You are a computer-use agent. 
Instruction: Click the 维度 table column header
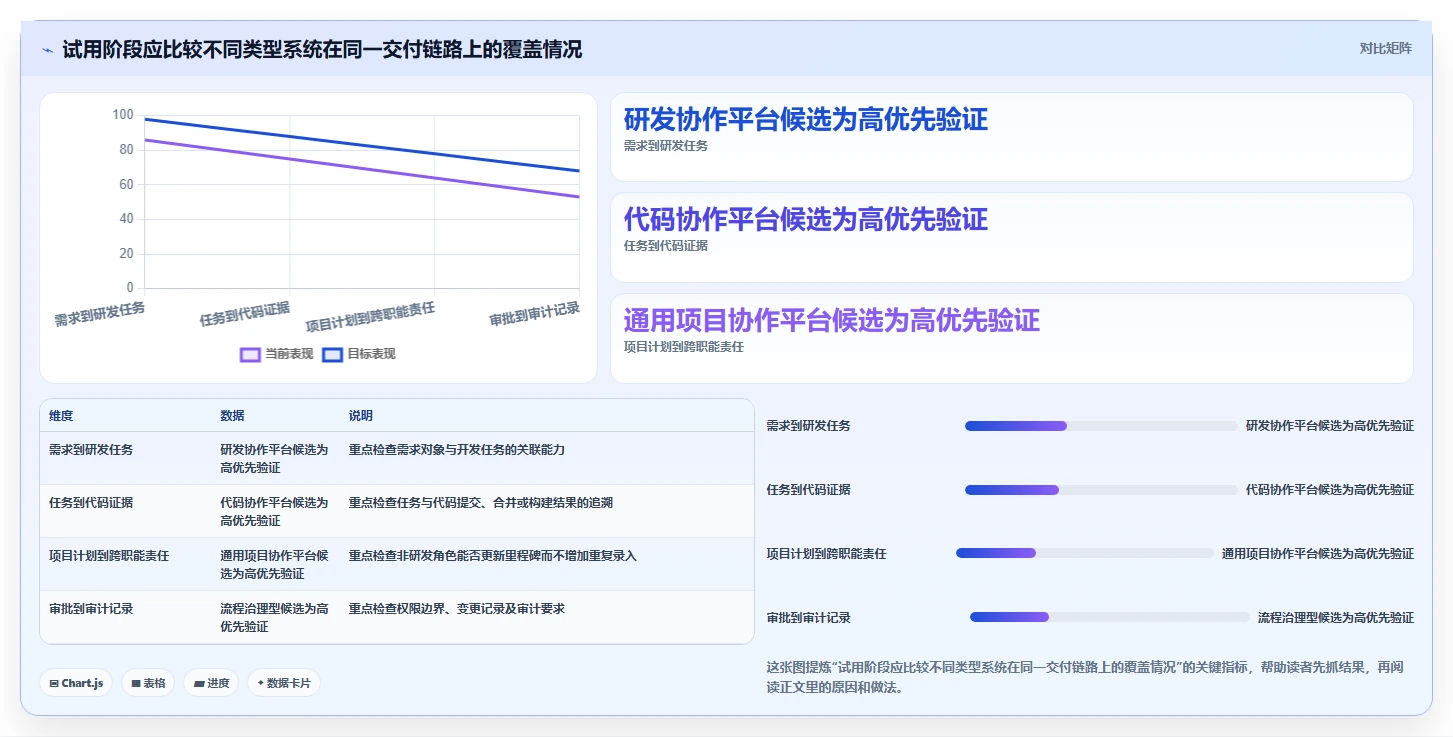coord(61,416)
